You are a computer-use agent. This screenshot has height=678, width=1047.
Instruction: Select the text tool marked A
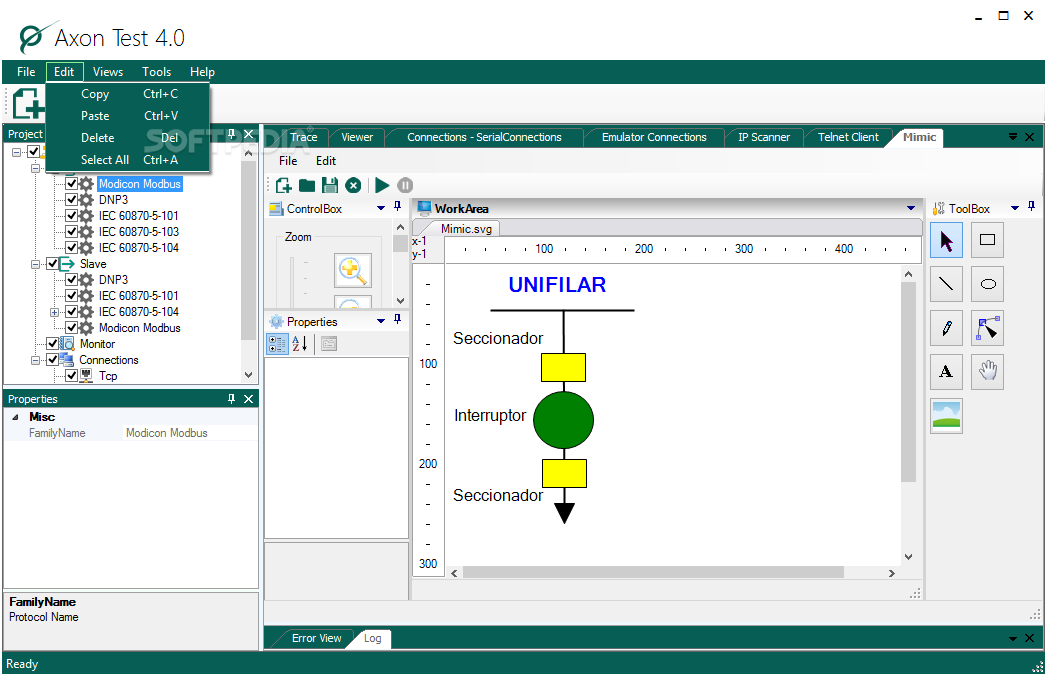click(946, 371)
